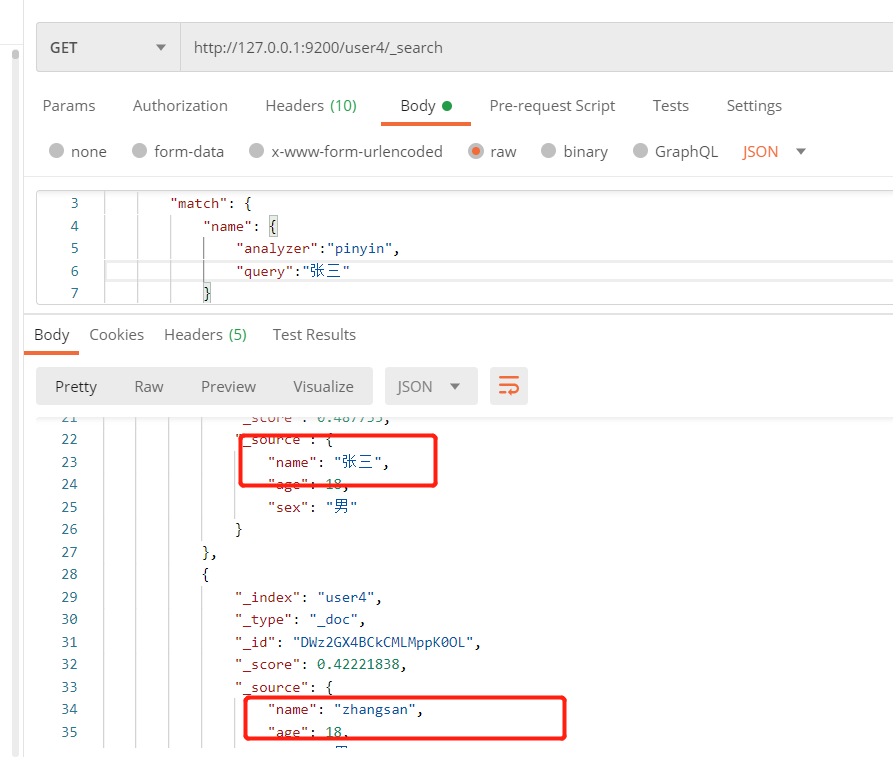Open the Pre-request Script tab
The width and height of the screenshot is (893, 757).
552,105
